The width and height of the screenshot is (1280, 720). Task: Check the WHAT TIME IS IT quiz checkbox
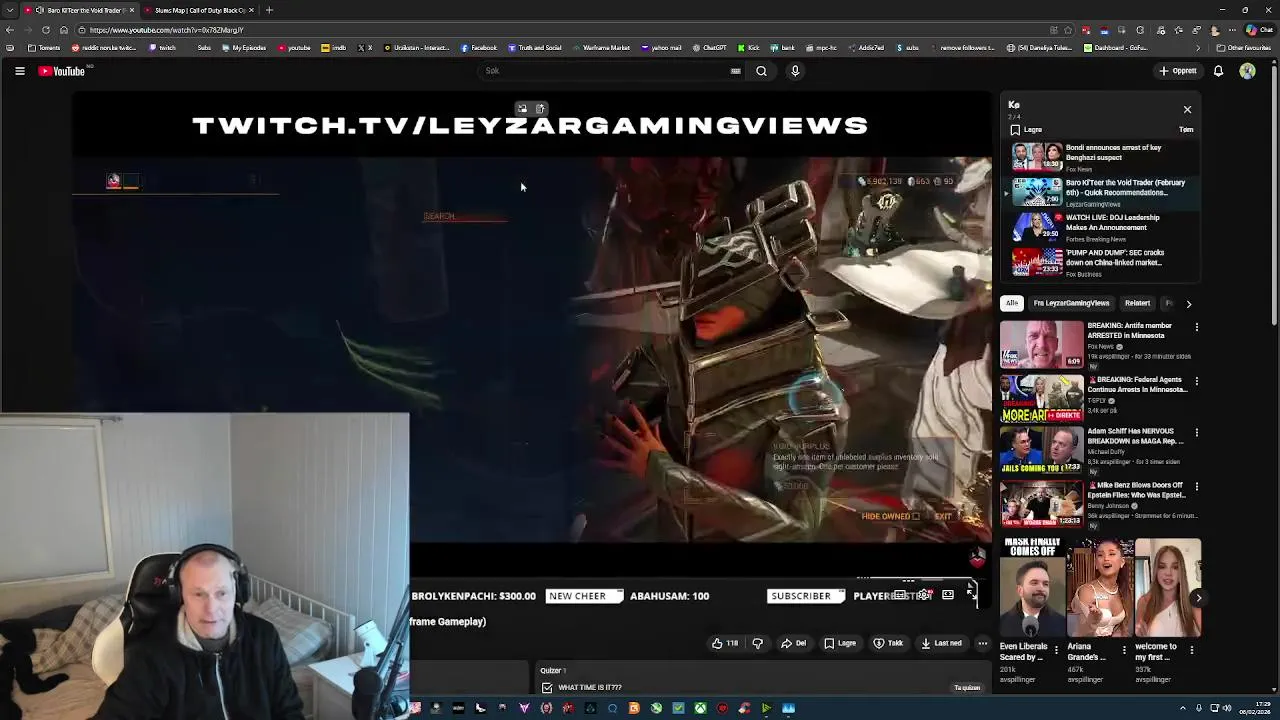click(547, 688)
